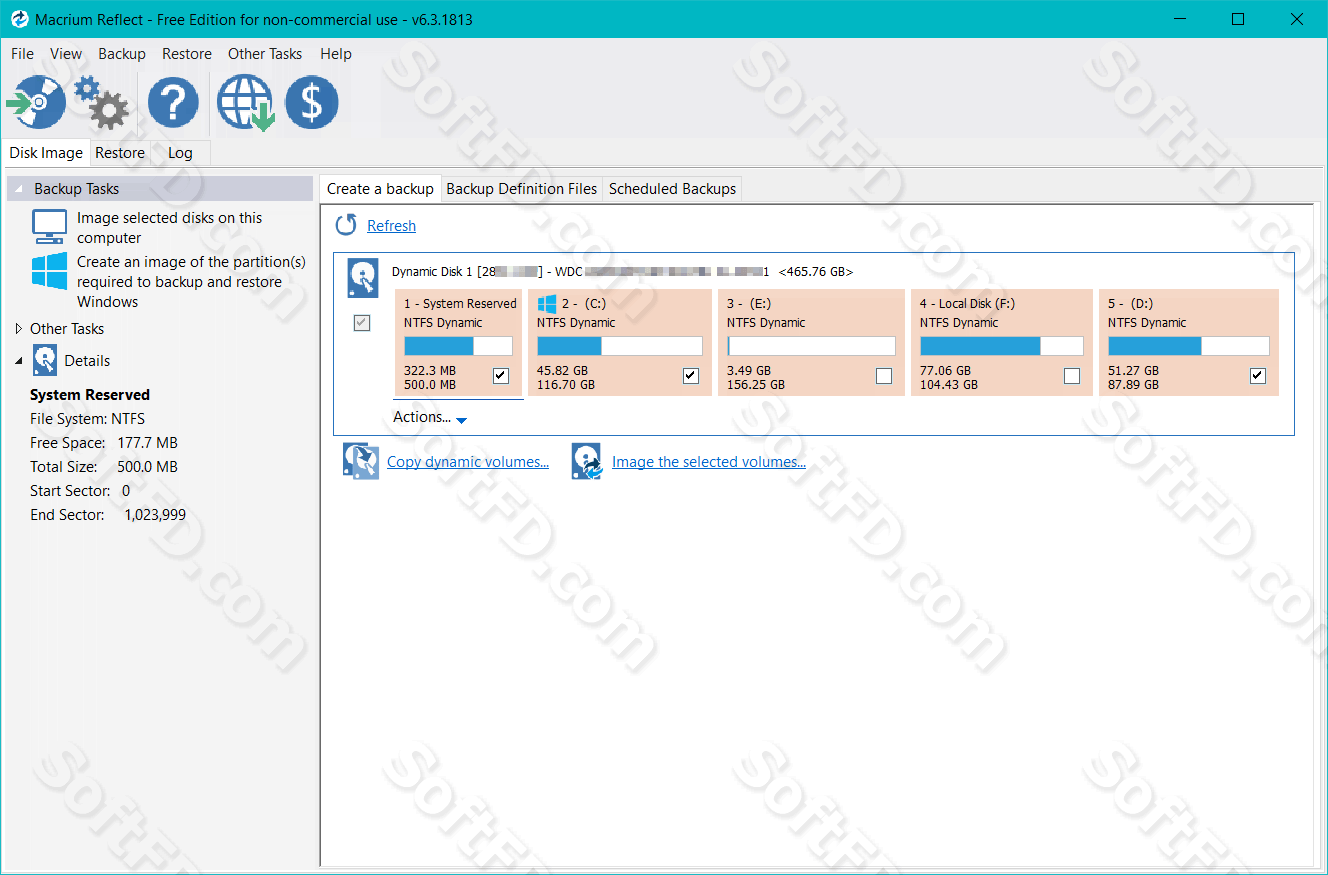Click the E: partition usage bar
1328x875 pixels.
click(x=811, y=346)
